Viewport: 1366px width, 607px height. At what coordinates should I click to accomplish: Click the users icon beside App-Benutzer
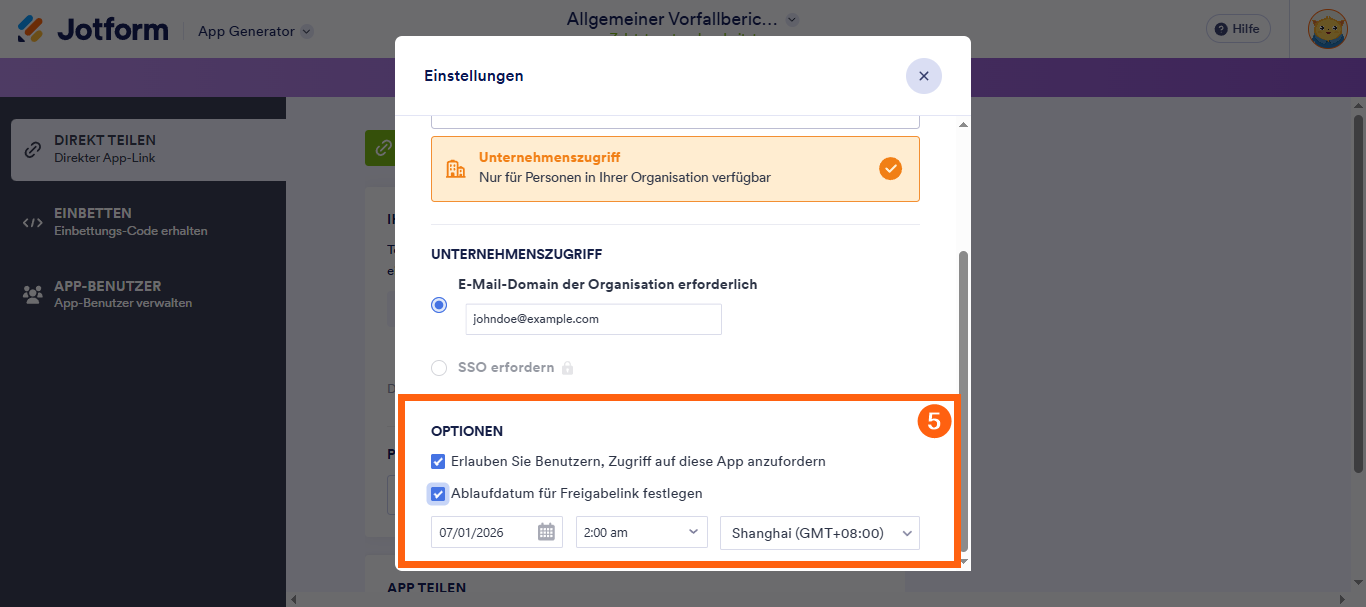tap(33, 295)
